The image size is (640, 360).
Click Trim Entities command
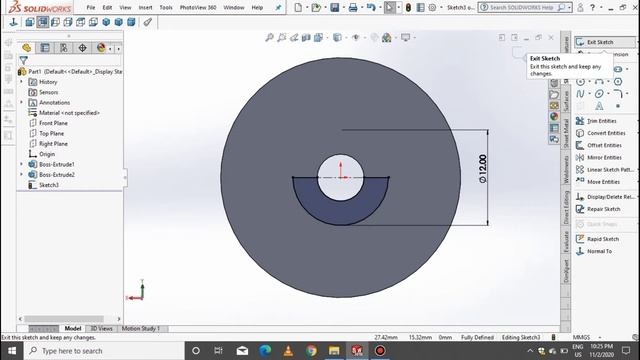point(596,121)
